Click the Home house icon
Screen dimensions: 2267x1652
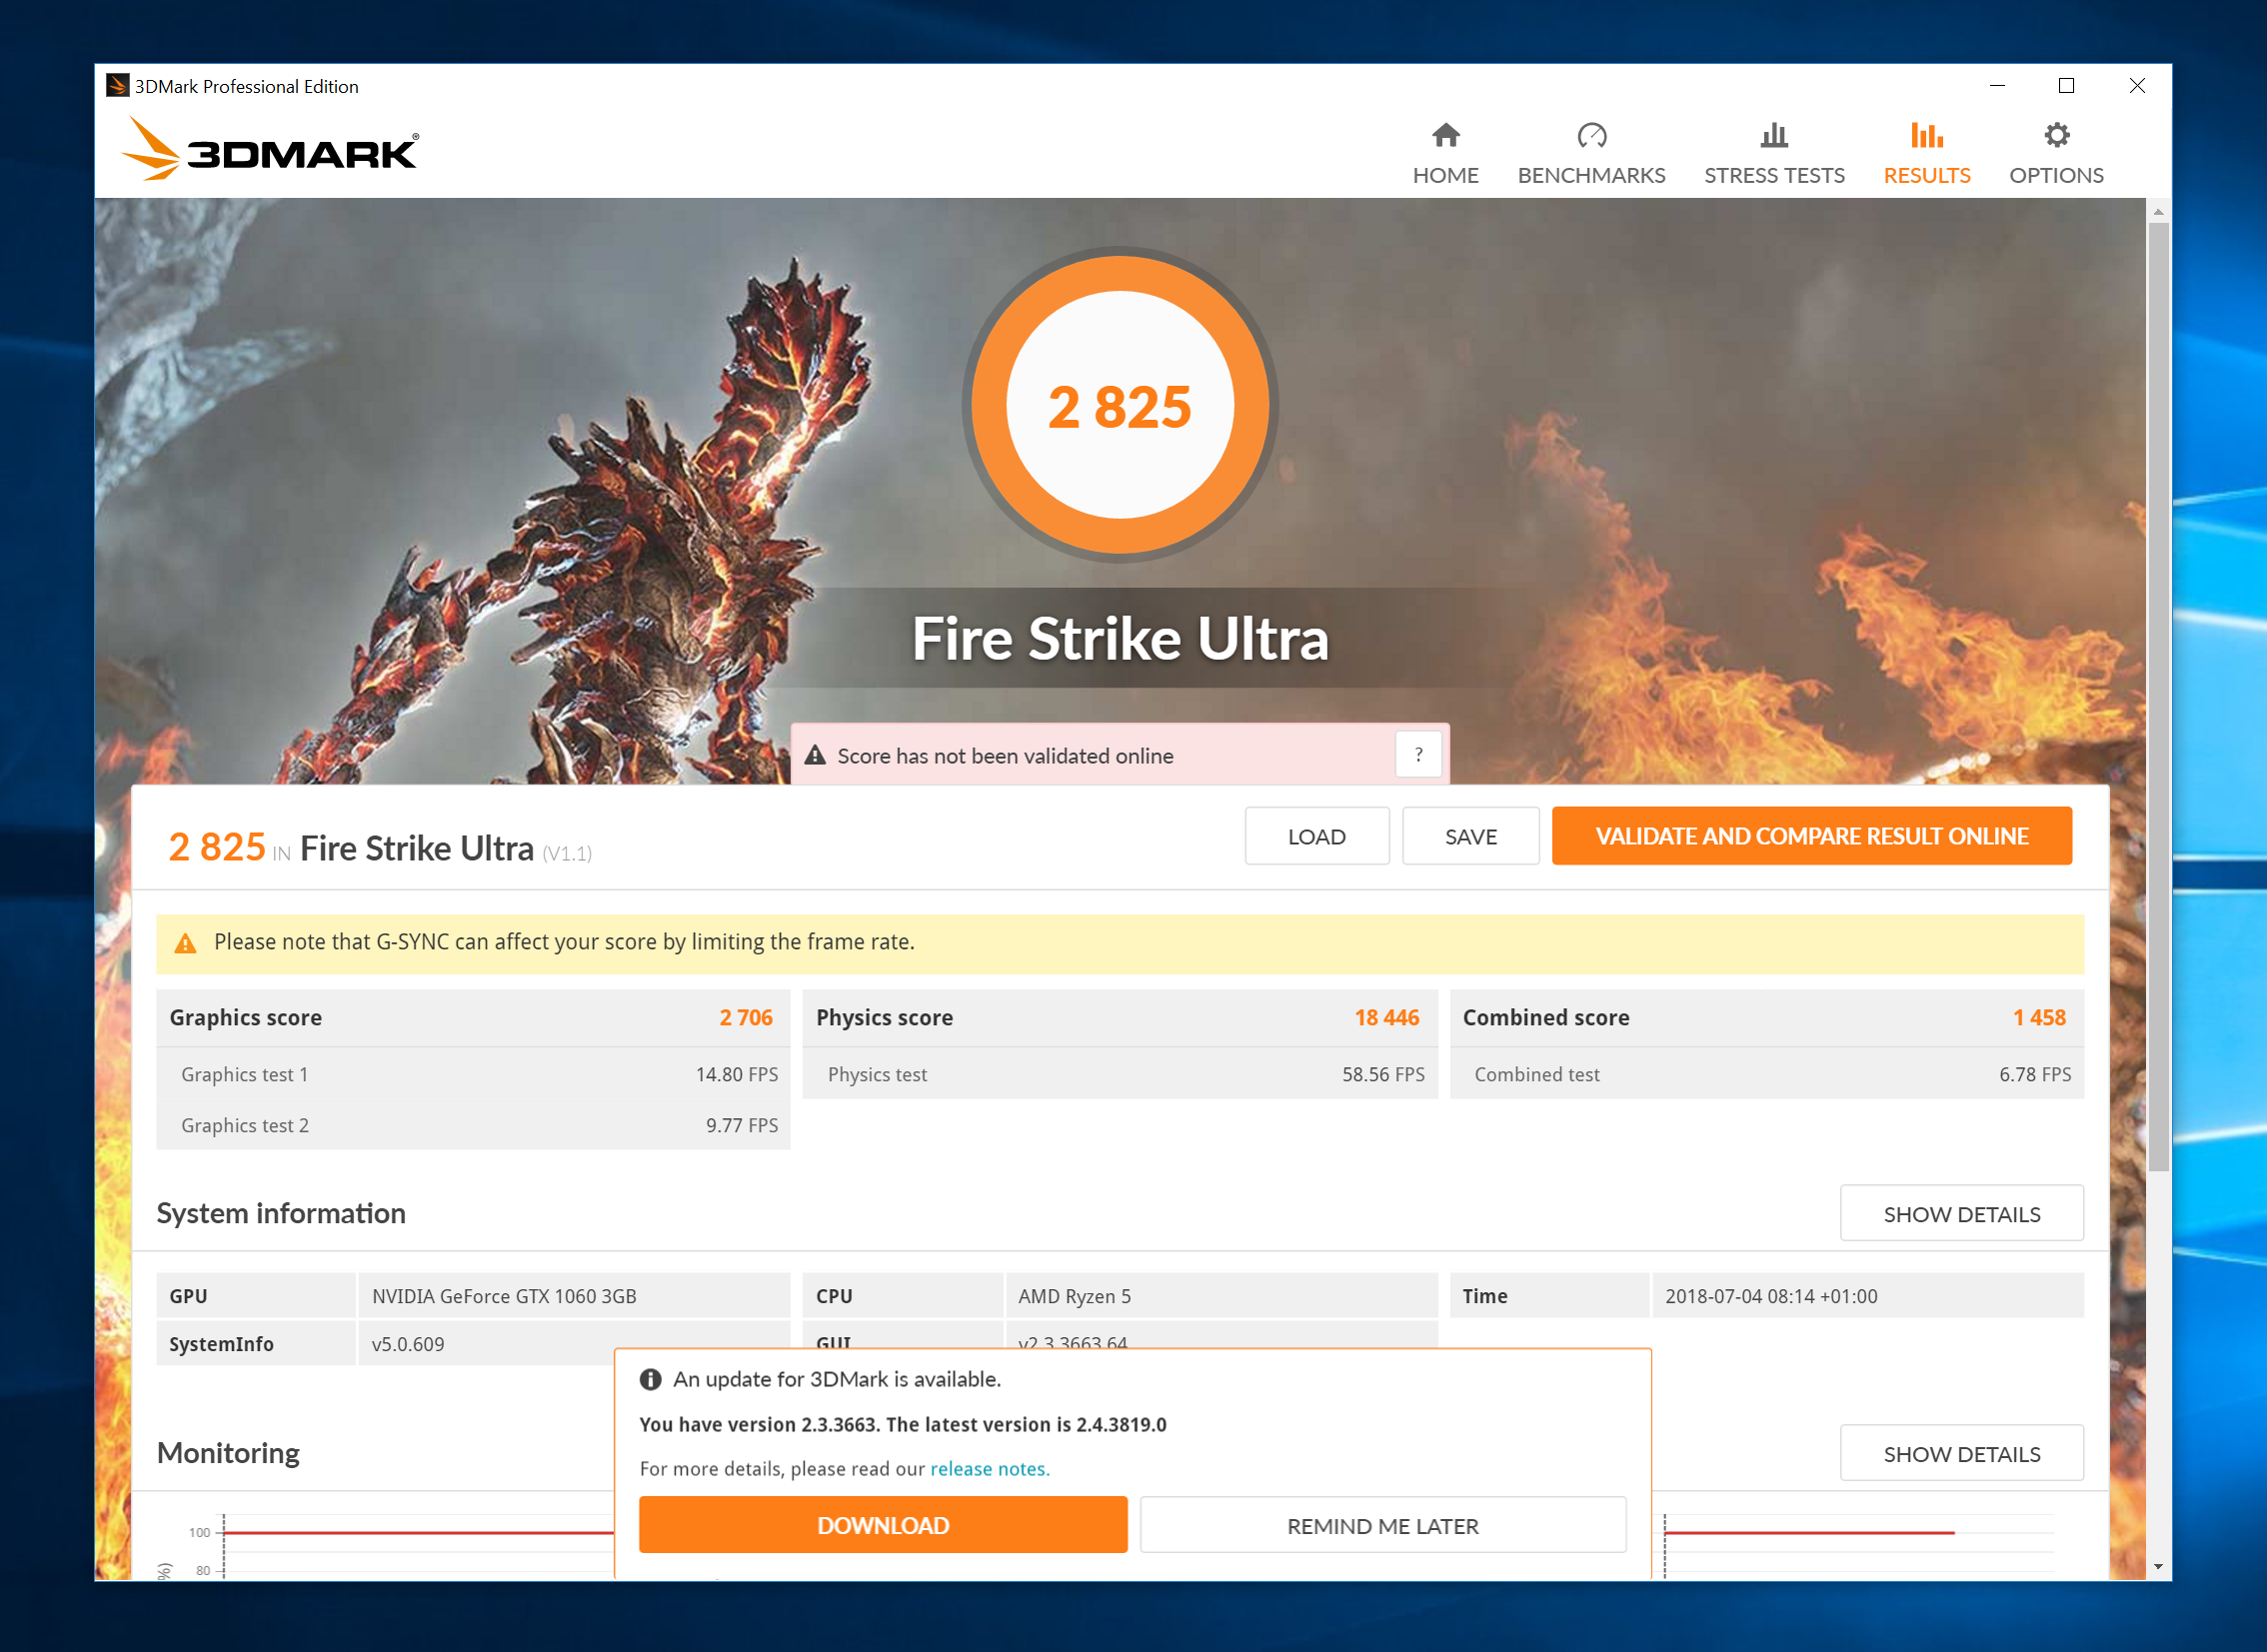(x=1445, y=135)
